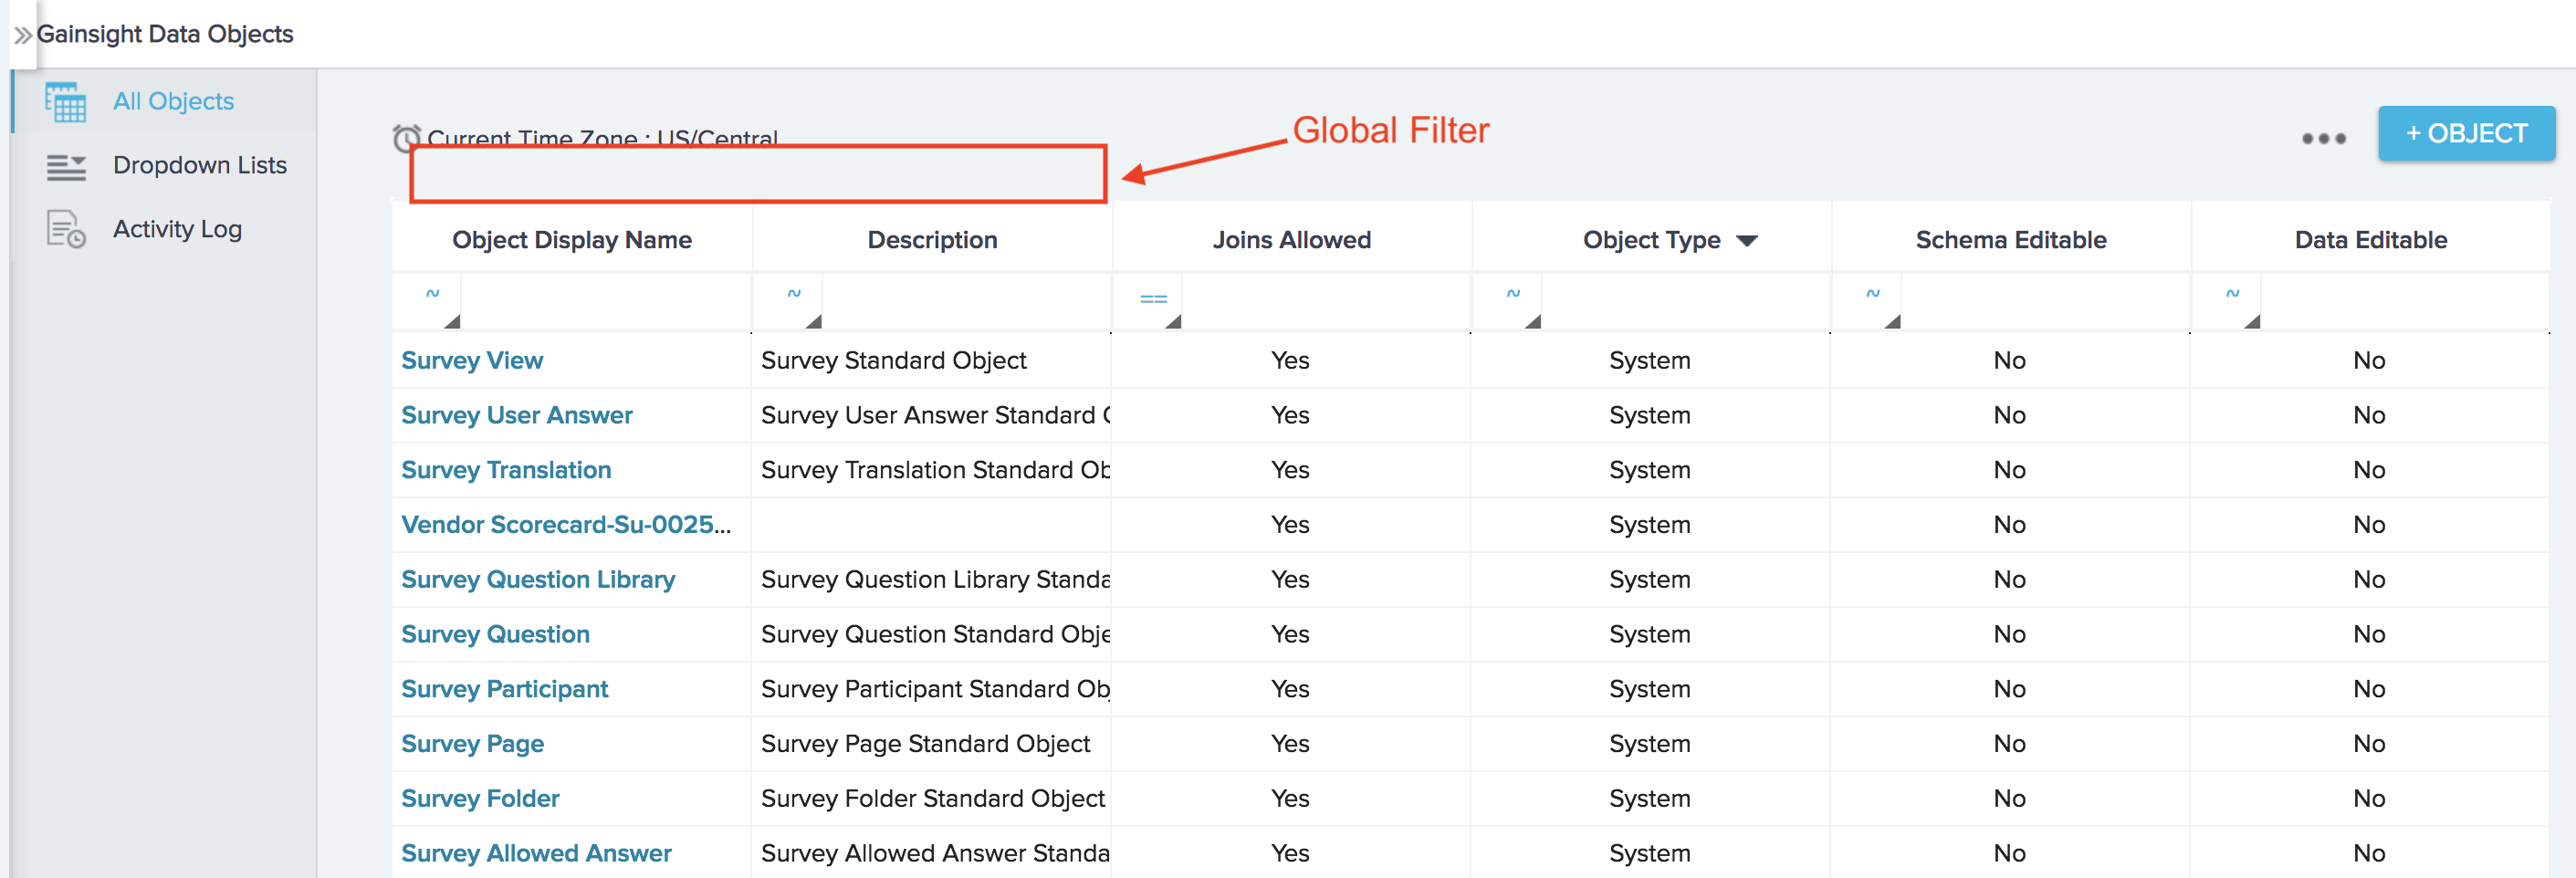This screenshot has height=878, width=2576.
Task: Open Survey Page object
Action: coord(472,744)
